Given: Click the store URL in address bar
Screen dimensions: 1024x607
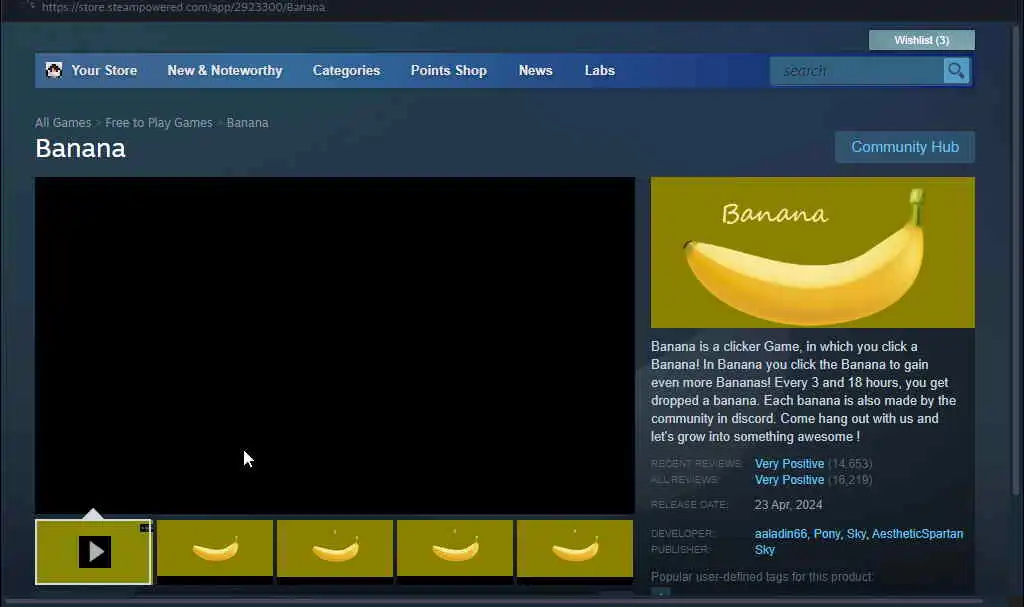Looking at the screenshot, I should point(184,7).
